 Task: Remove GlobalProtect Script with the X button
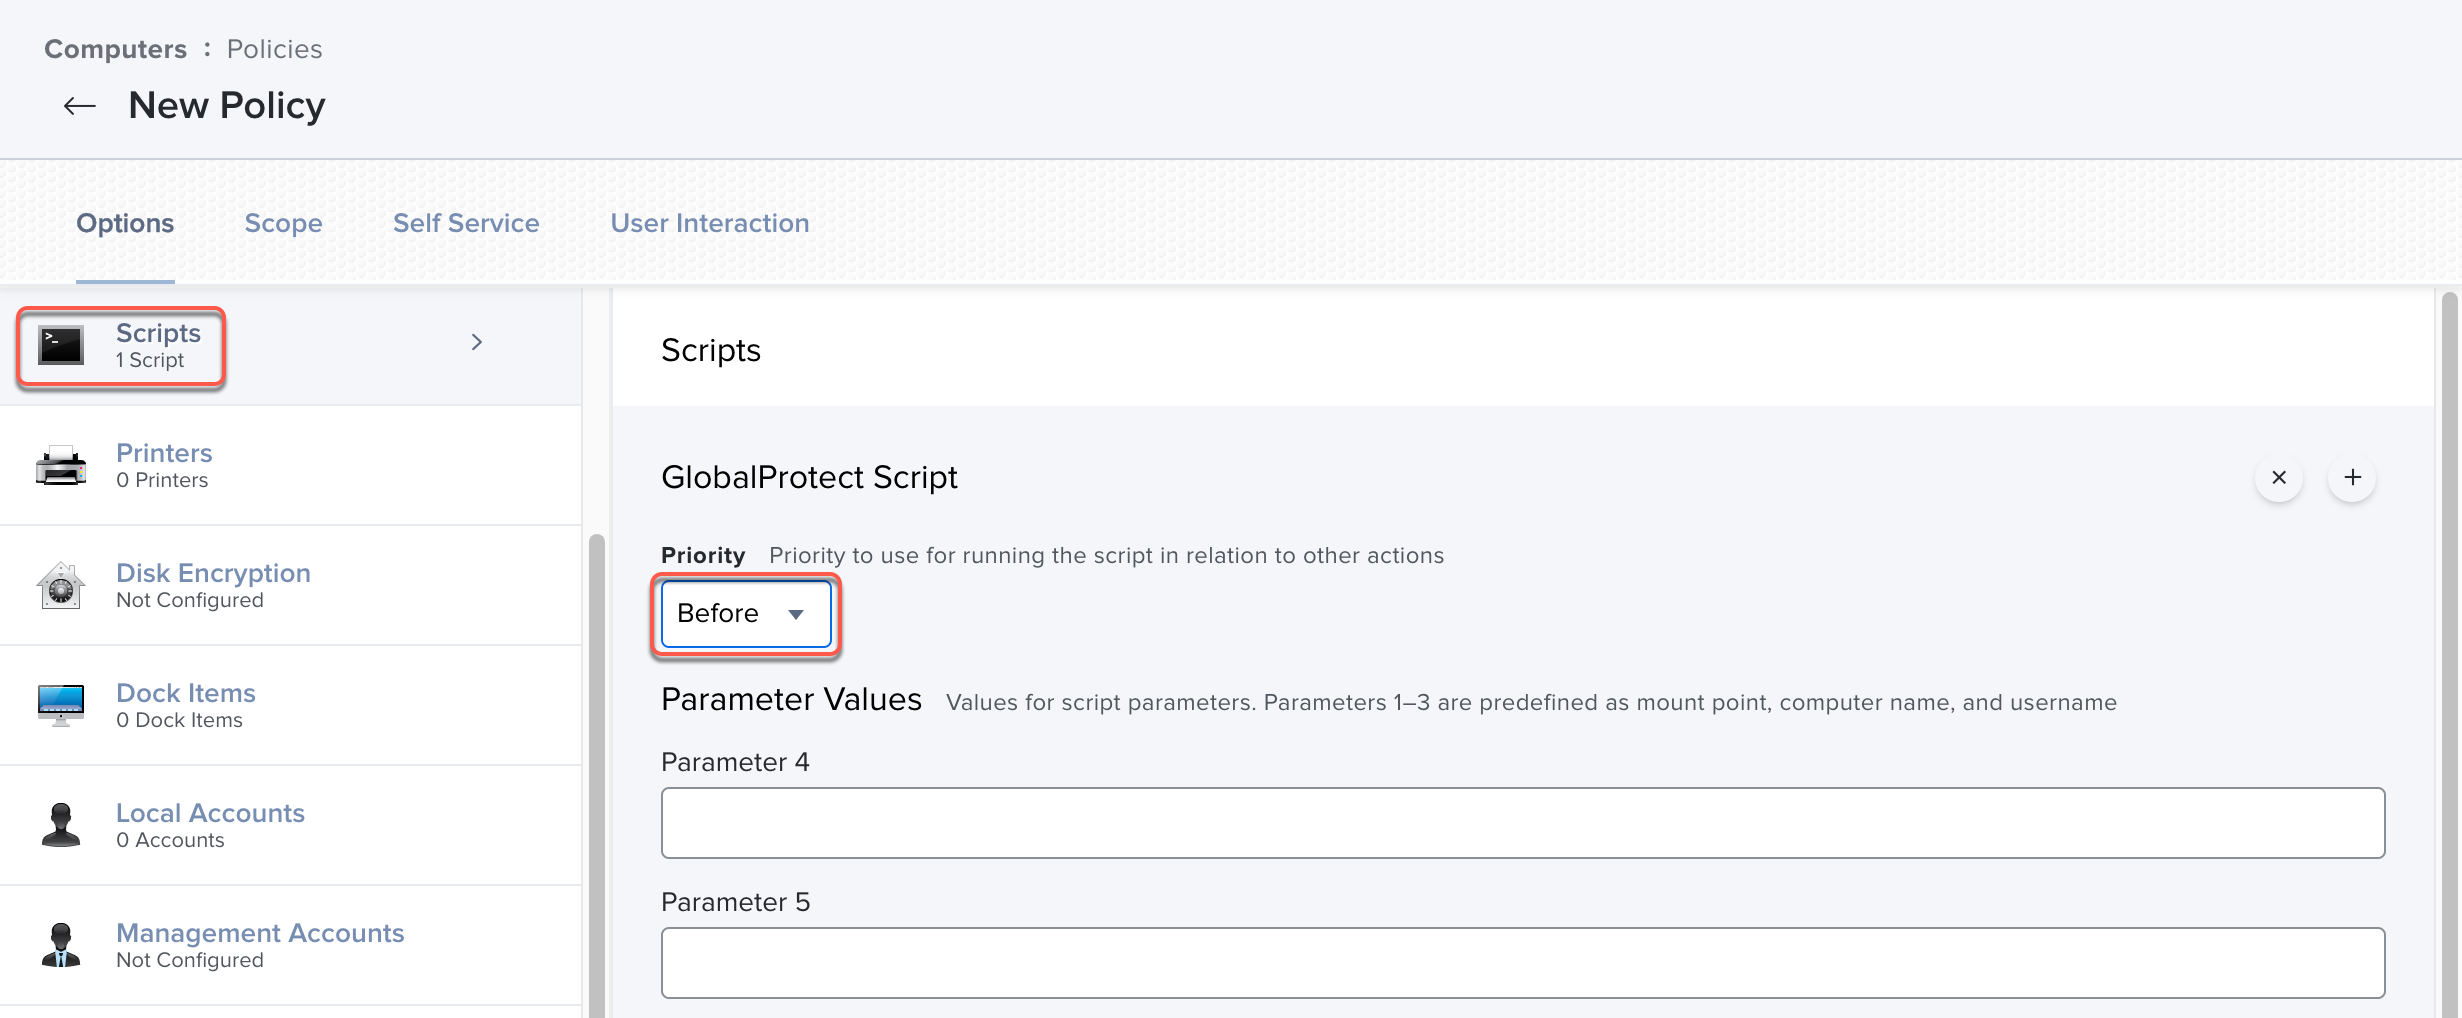2279,478
